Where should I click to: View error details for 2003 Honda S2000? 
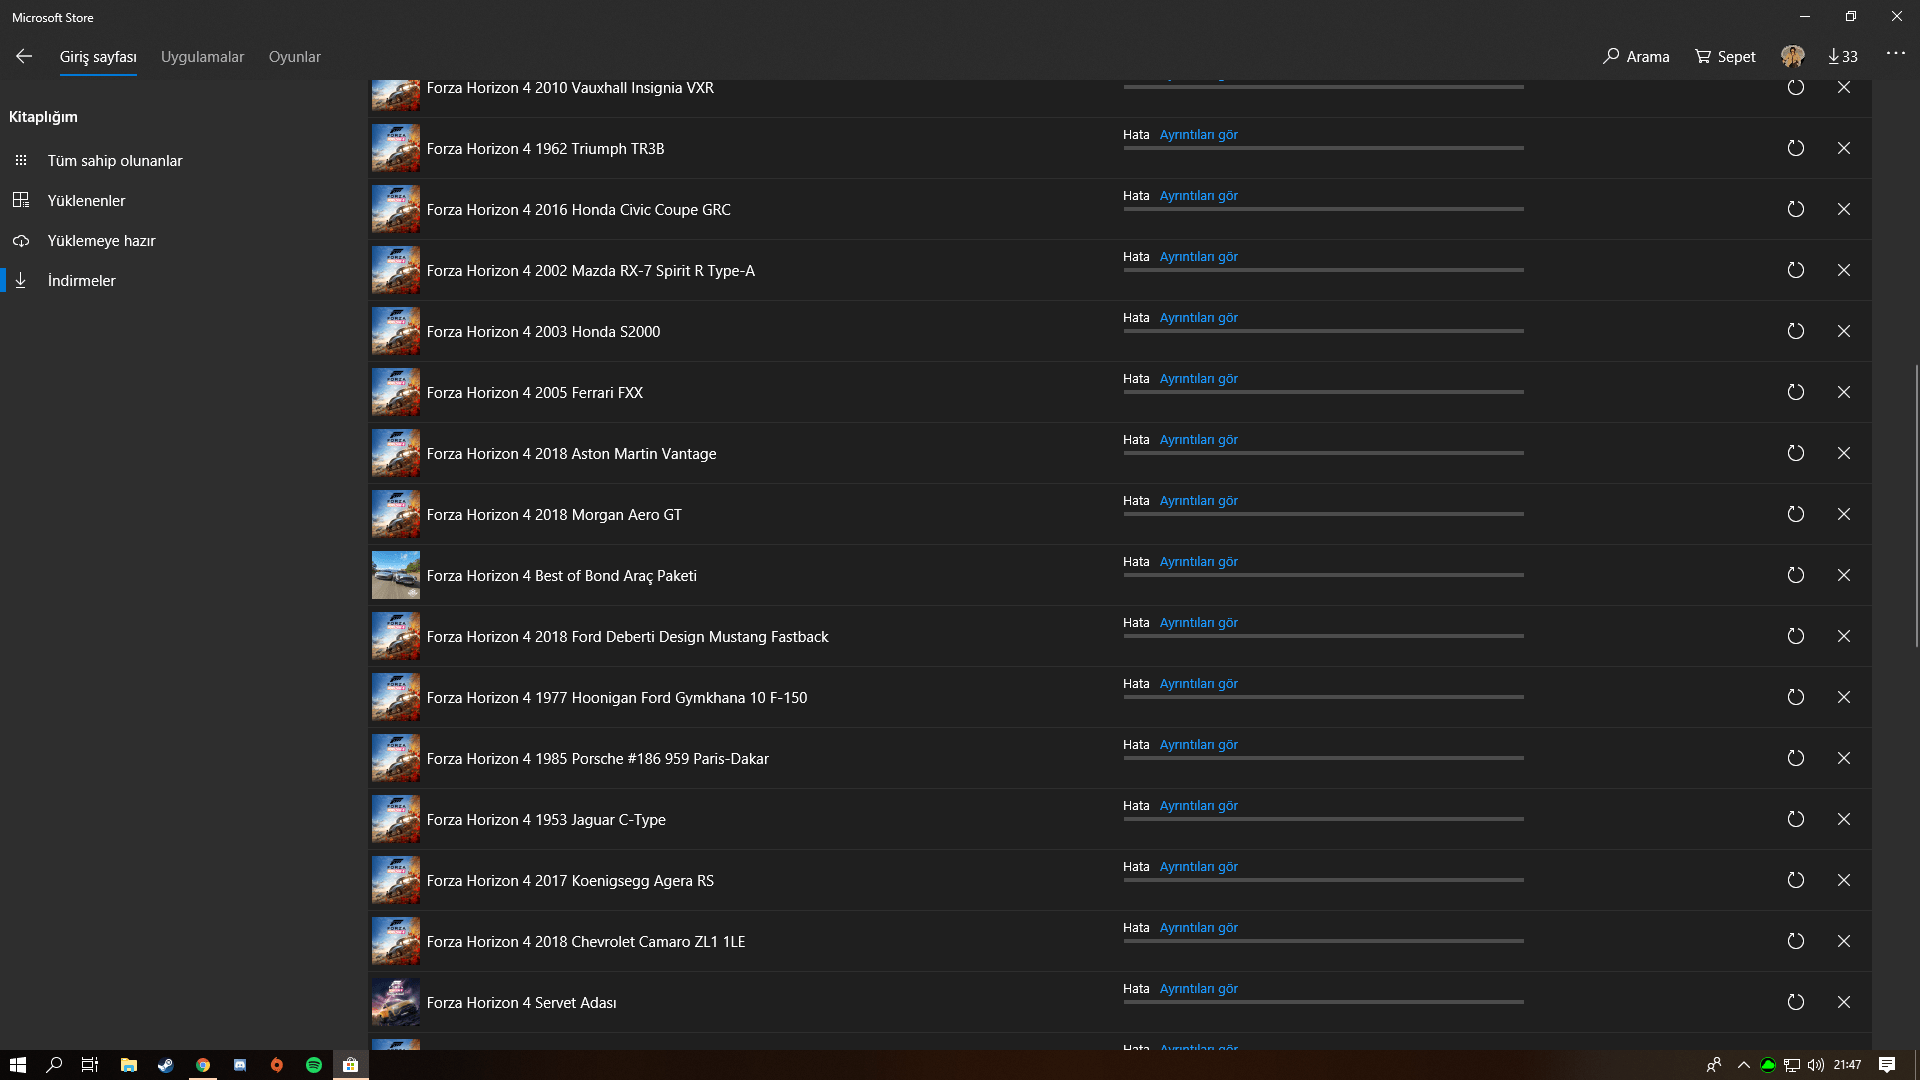[x=1198, y=318]
